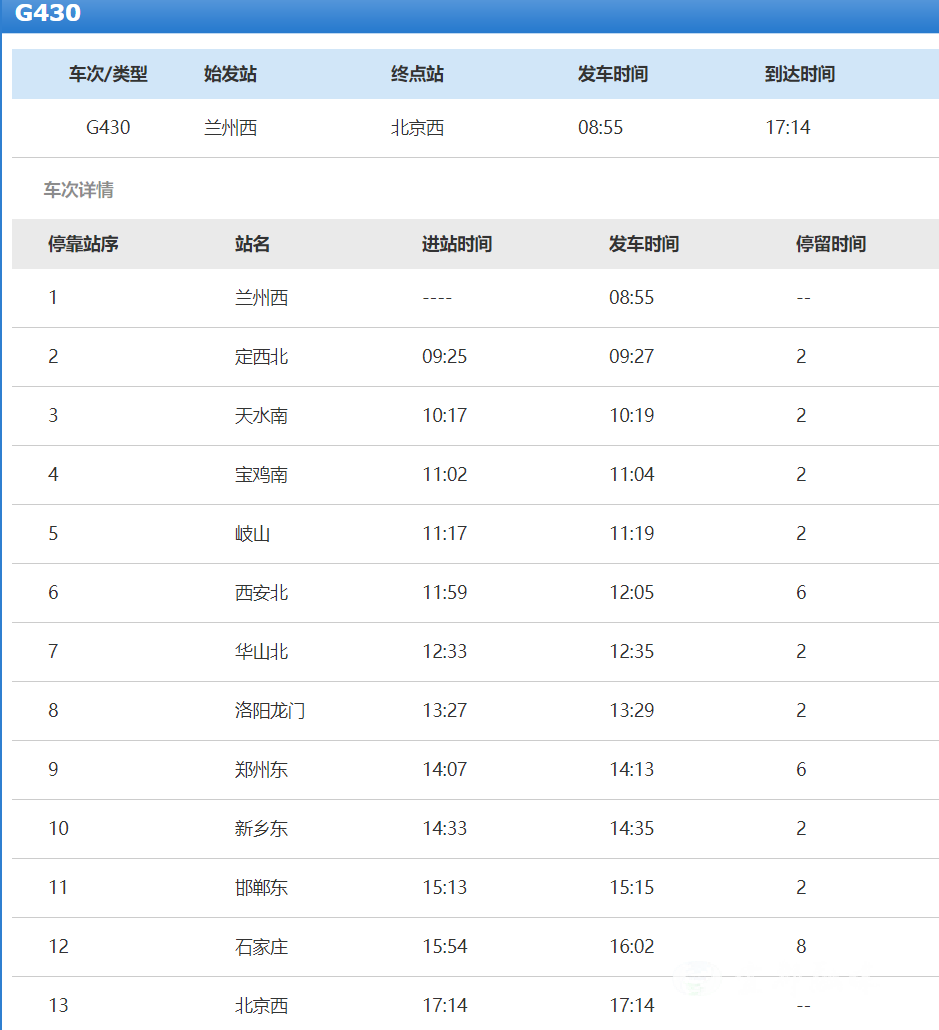Open the 定西北 station entry

tap(261, 357)
